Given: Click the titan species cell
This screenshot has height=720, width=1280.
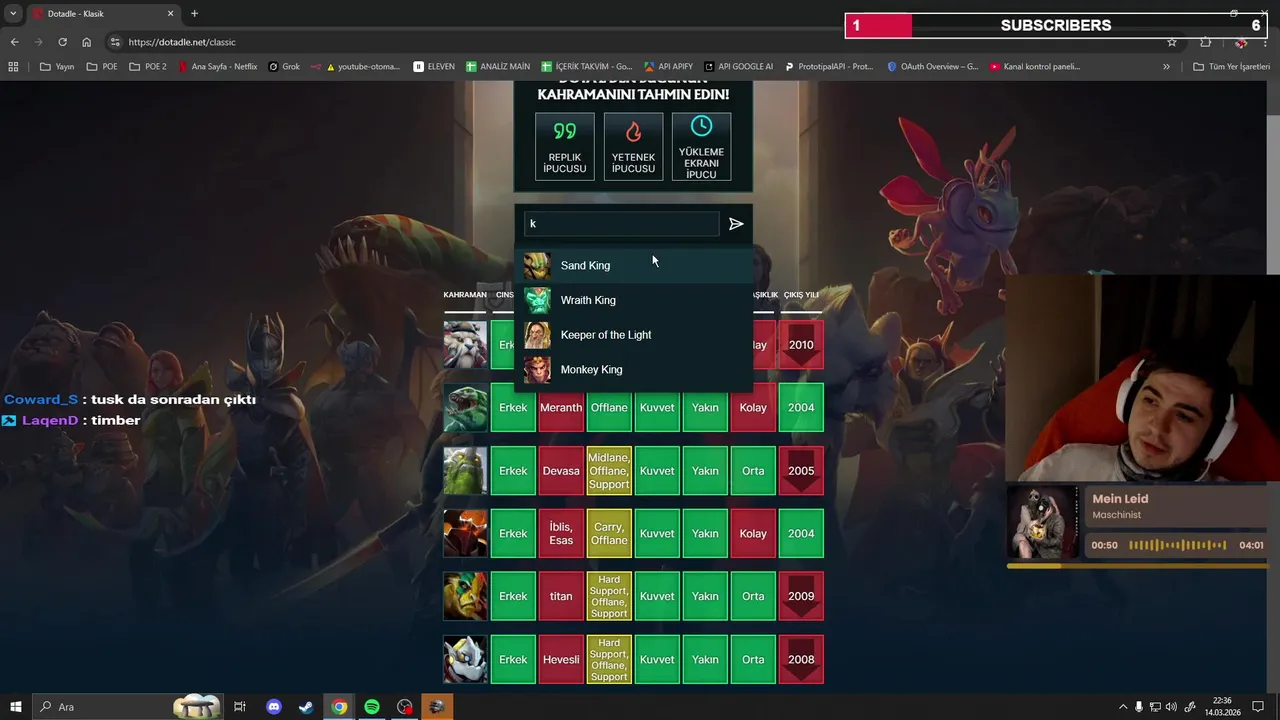Looking at the screenshot, I should pyautogui.click(x=561, y=596).
